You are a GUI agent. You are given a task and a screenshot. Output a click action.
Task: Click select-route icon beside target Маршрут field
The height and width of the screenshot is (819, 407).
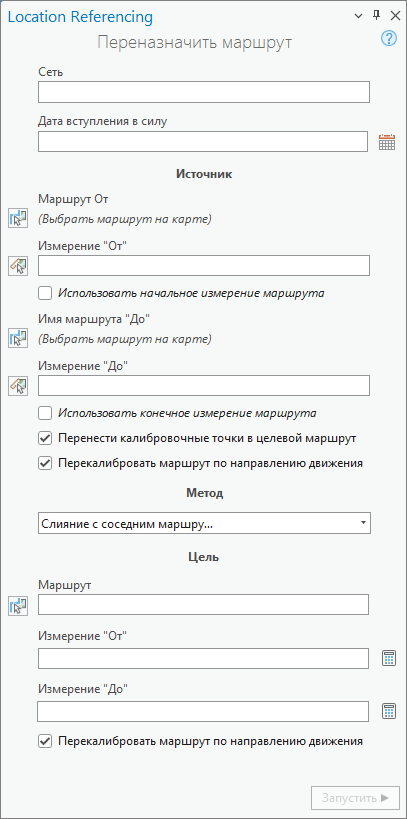(x=18, y=606)
